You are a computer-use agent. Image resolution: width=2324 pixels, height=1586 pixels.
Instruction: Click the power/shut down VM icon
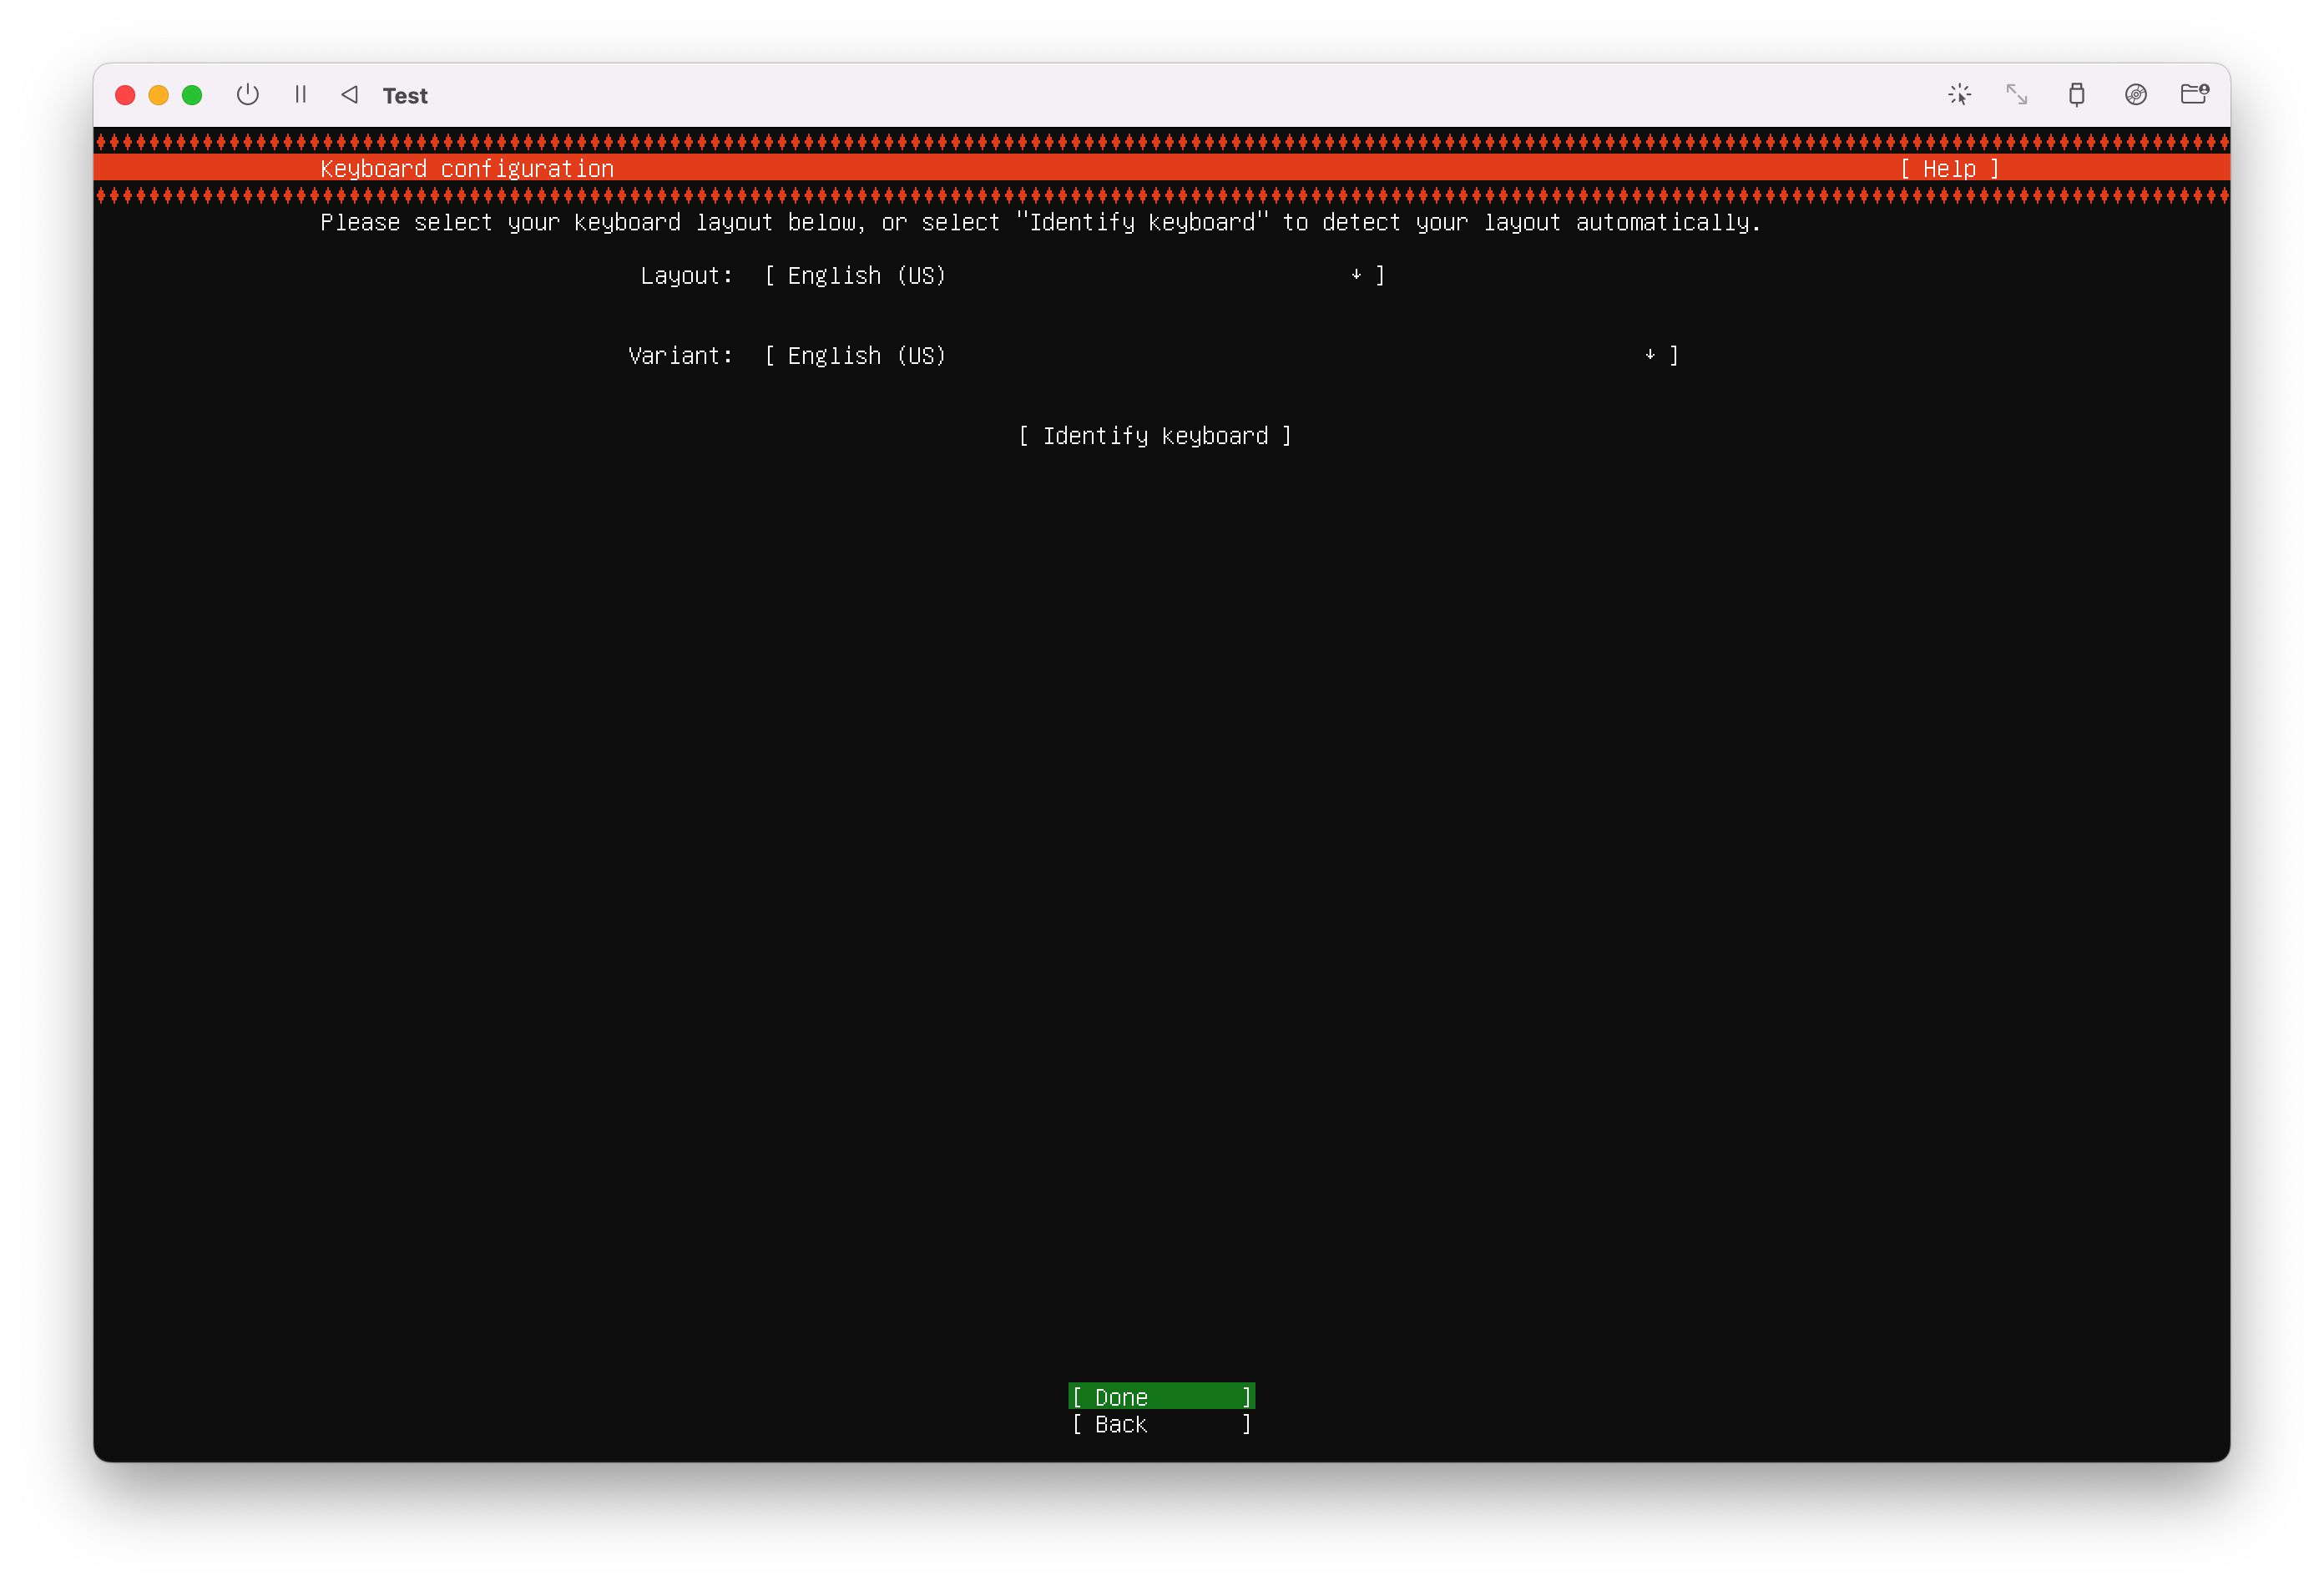(x=247, y=95)
